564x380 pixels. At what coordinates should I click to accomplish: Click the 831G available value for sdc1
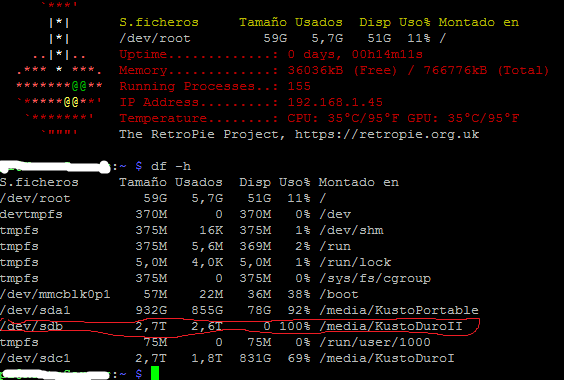255,358
